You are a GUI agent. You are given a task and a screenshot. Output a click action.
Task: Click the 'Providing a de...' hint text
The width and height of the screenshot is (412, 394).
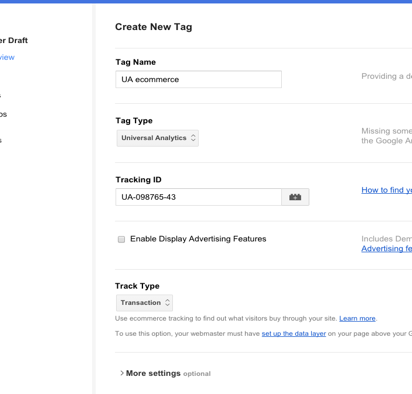click(x=387, y=76)
